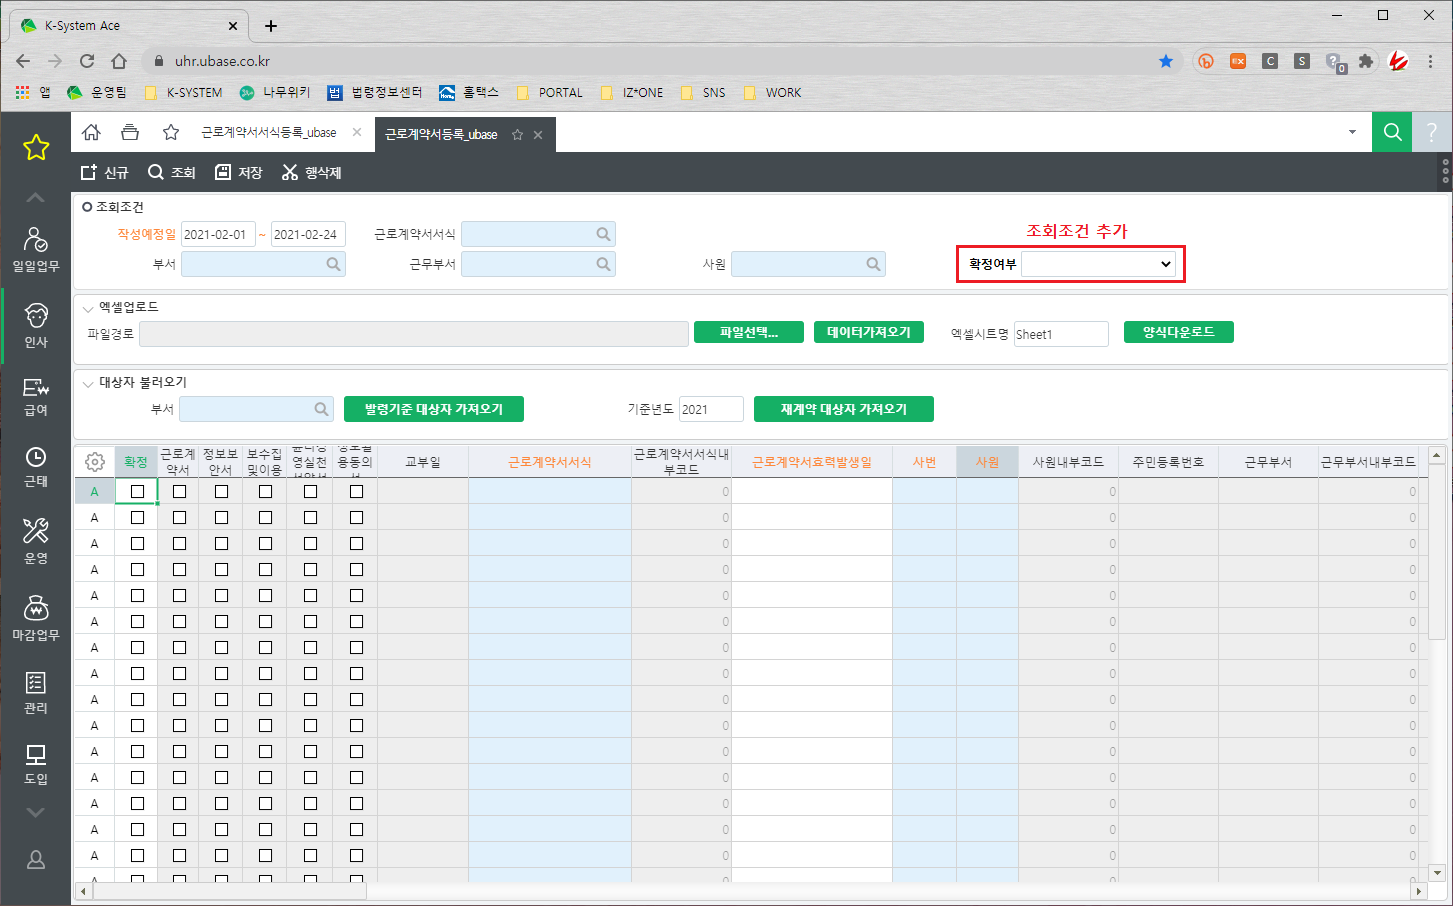Click the home icon in the tab bar
1453x906 pixels.
[91, 133]
